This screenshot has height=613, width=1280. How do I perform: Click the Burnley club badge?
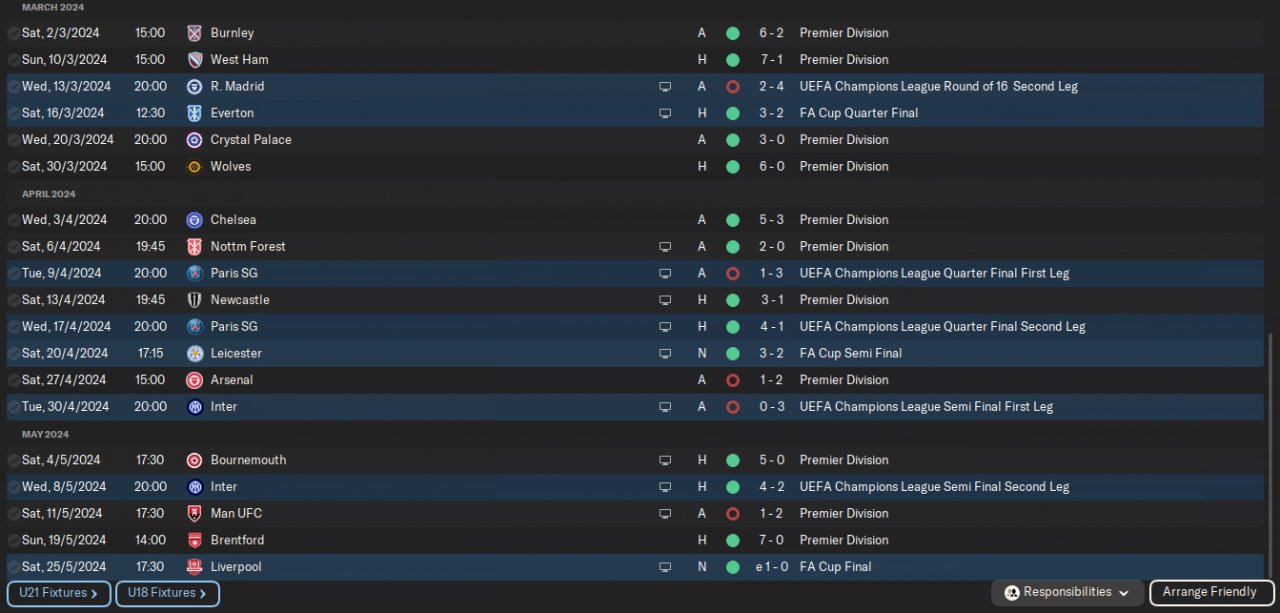[x=194, y=33]
